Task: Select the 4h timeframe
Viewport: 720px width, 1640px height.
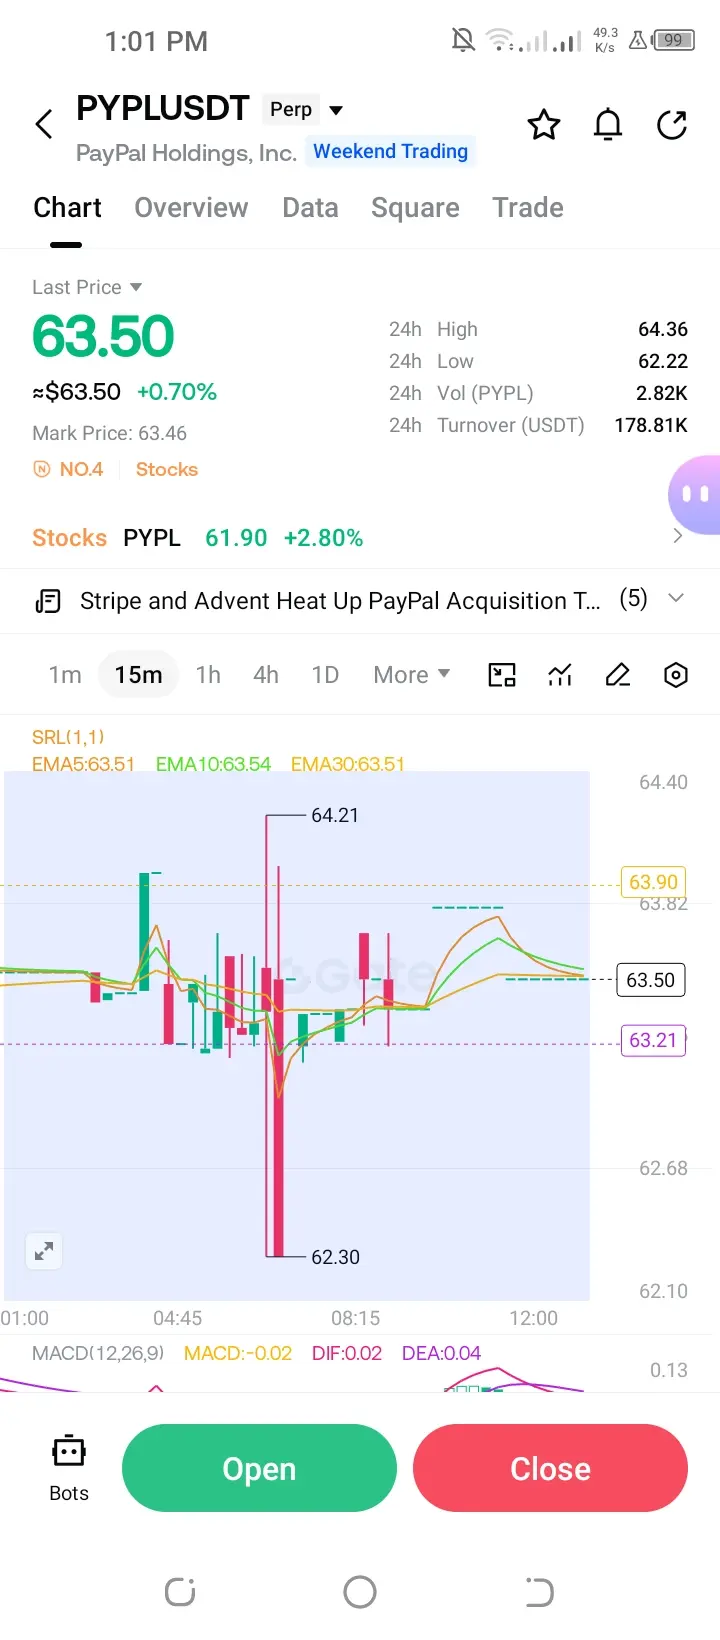Action: (x=266, y=675)
